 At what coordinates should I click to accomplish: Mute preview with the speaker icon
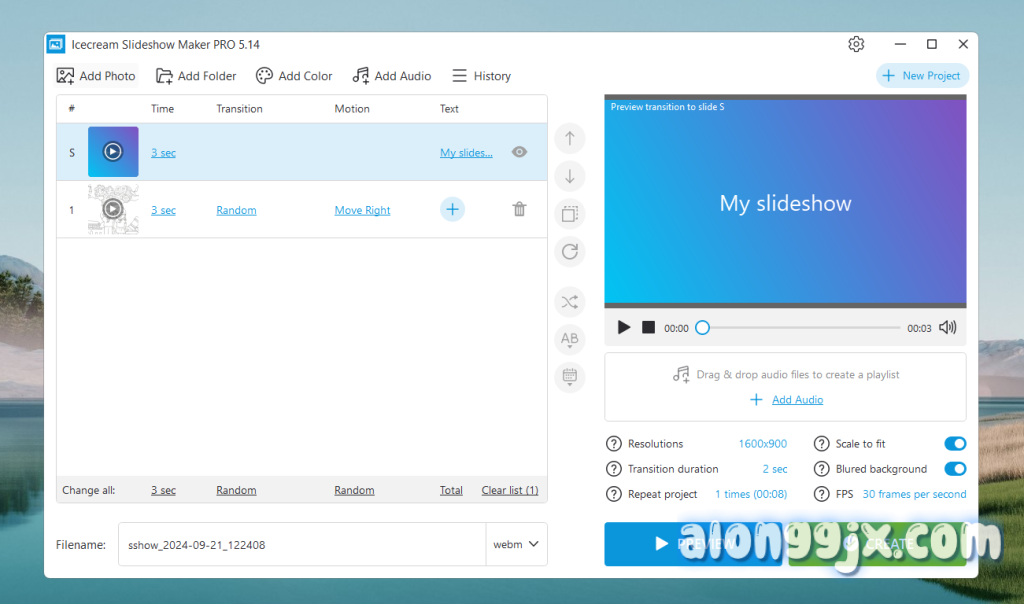pyautogui.click(x=947, y=327)
